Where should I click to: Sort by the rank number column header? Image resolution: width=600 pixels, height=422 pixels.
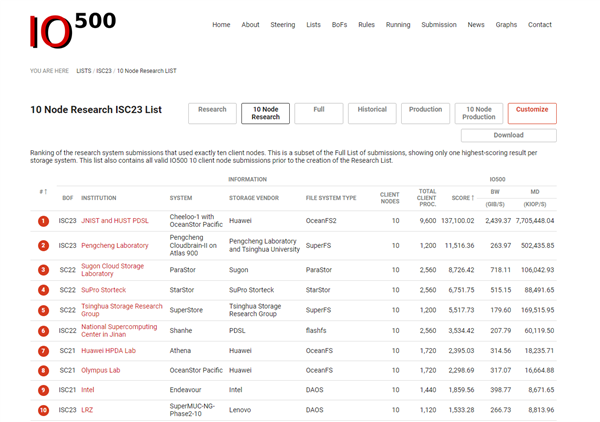43,192
